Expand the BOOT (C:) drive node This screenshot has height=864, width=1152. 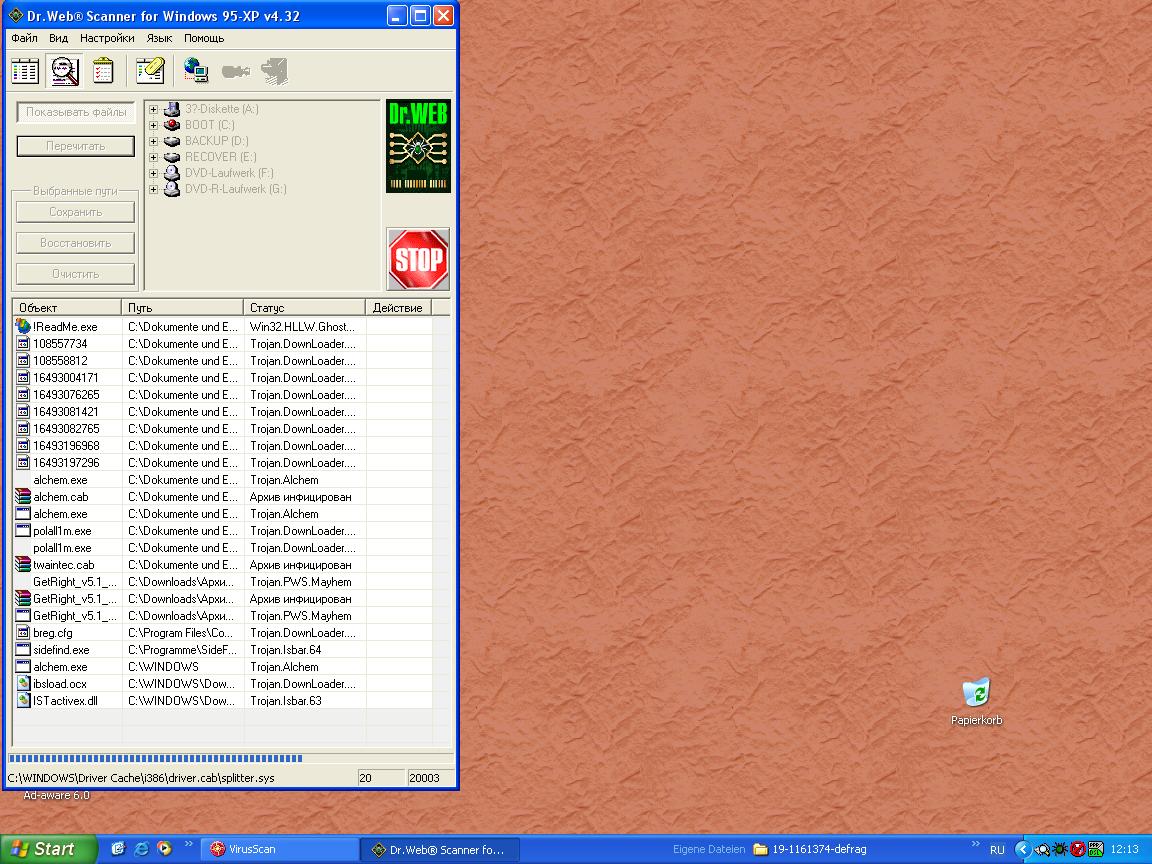click(154, 126)
